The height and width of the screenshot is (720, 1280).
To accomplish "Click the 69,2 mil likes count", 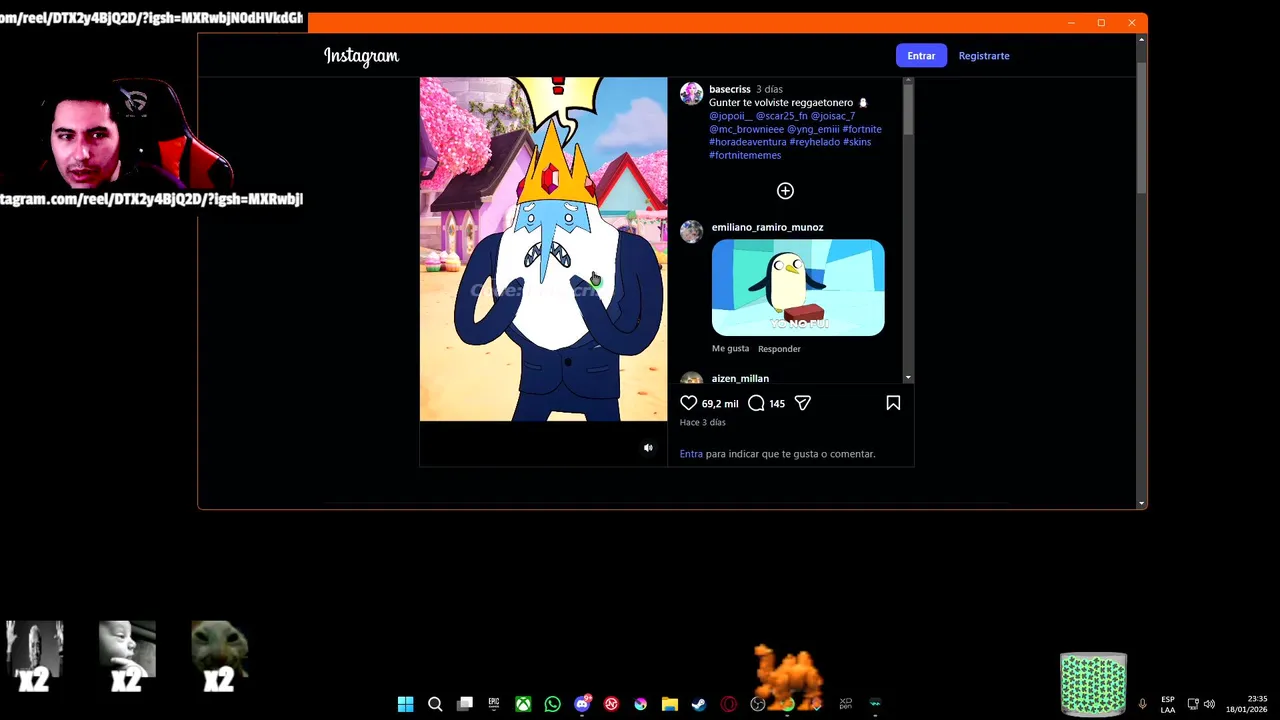I will click(x=720, y=404).
